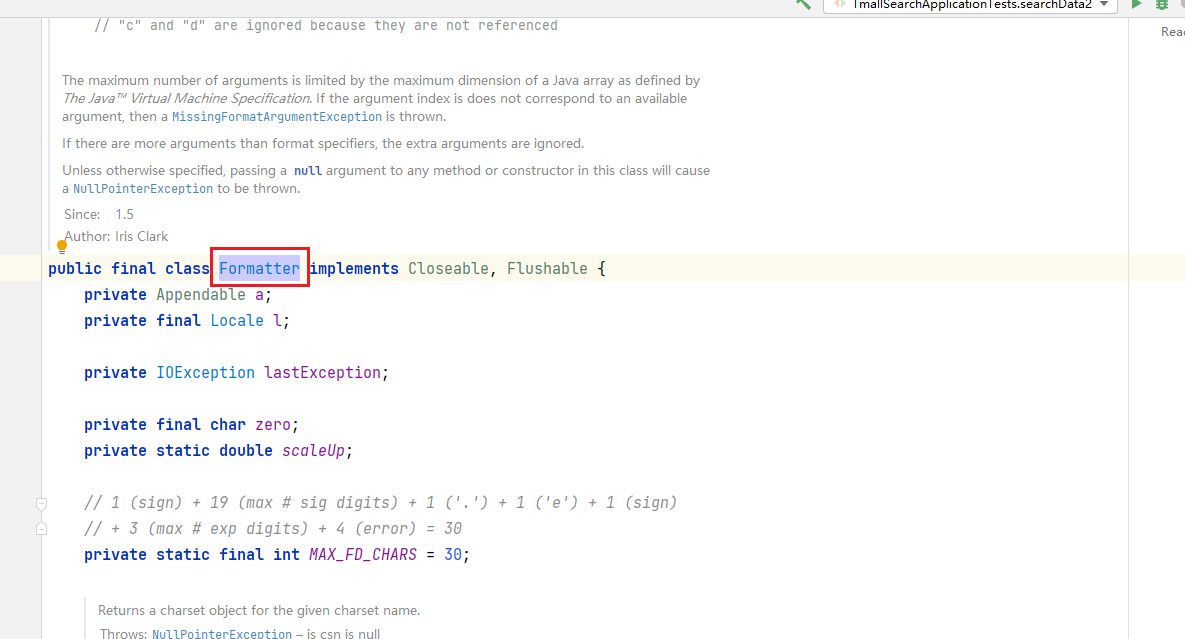Screen dimensions: 1185x639
Task: Open NullPointerException link under Throws
Action: click(x=221, y=633)
